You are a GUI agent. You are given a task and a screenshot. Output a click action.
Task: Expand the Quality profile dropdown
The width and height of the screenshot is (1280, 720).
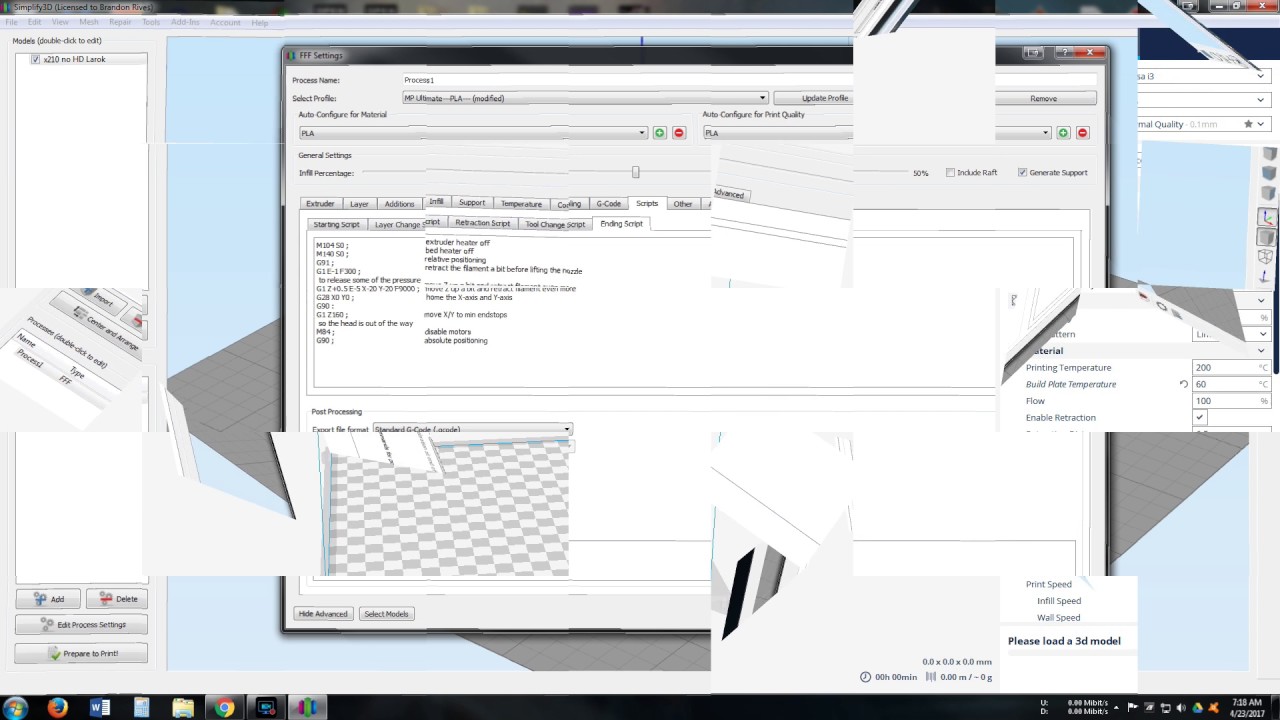[1263, 124]
